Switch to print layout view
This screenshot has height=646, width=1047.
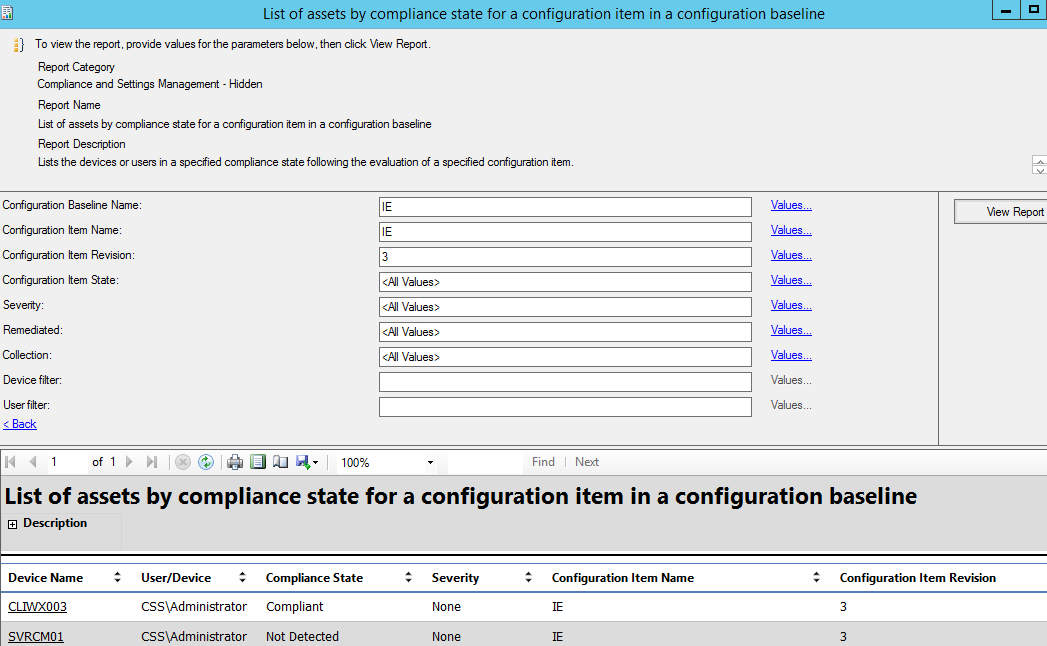click(258, 462)
